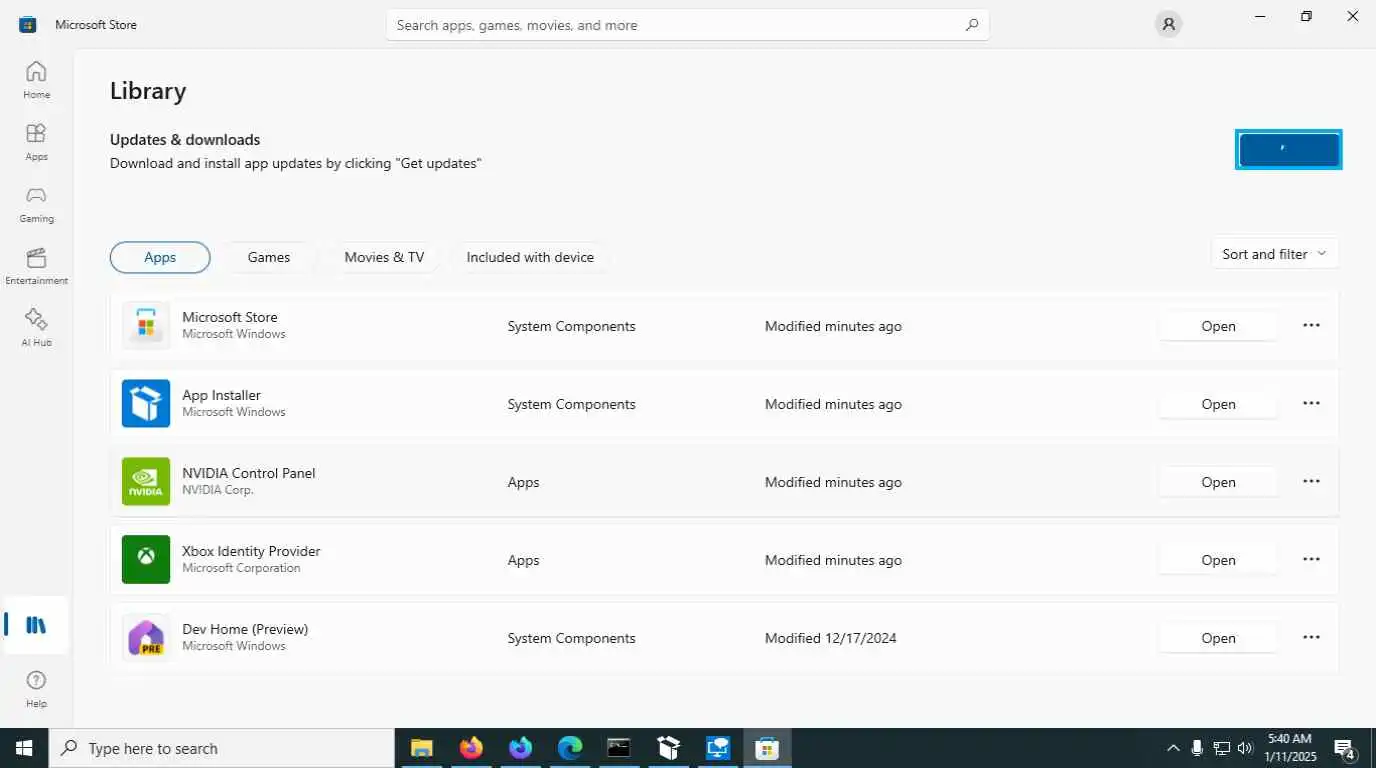Click the "Updates & downloads" heading

(185, 140)
